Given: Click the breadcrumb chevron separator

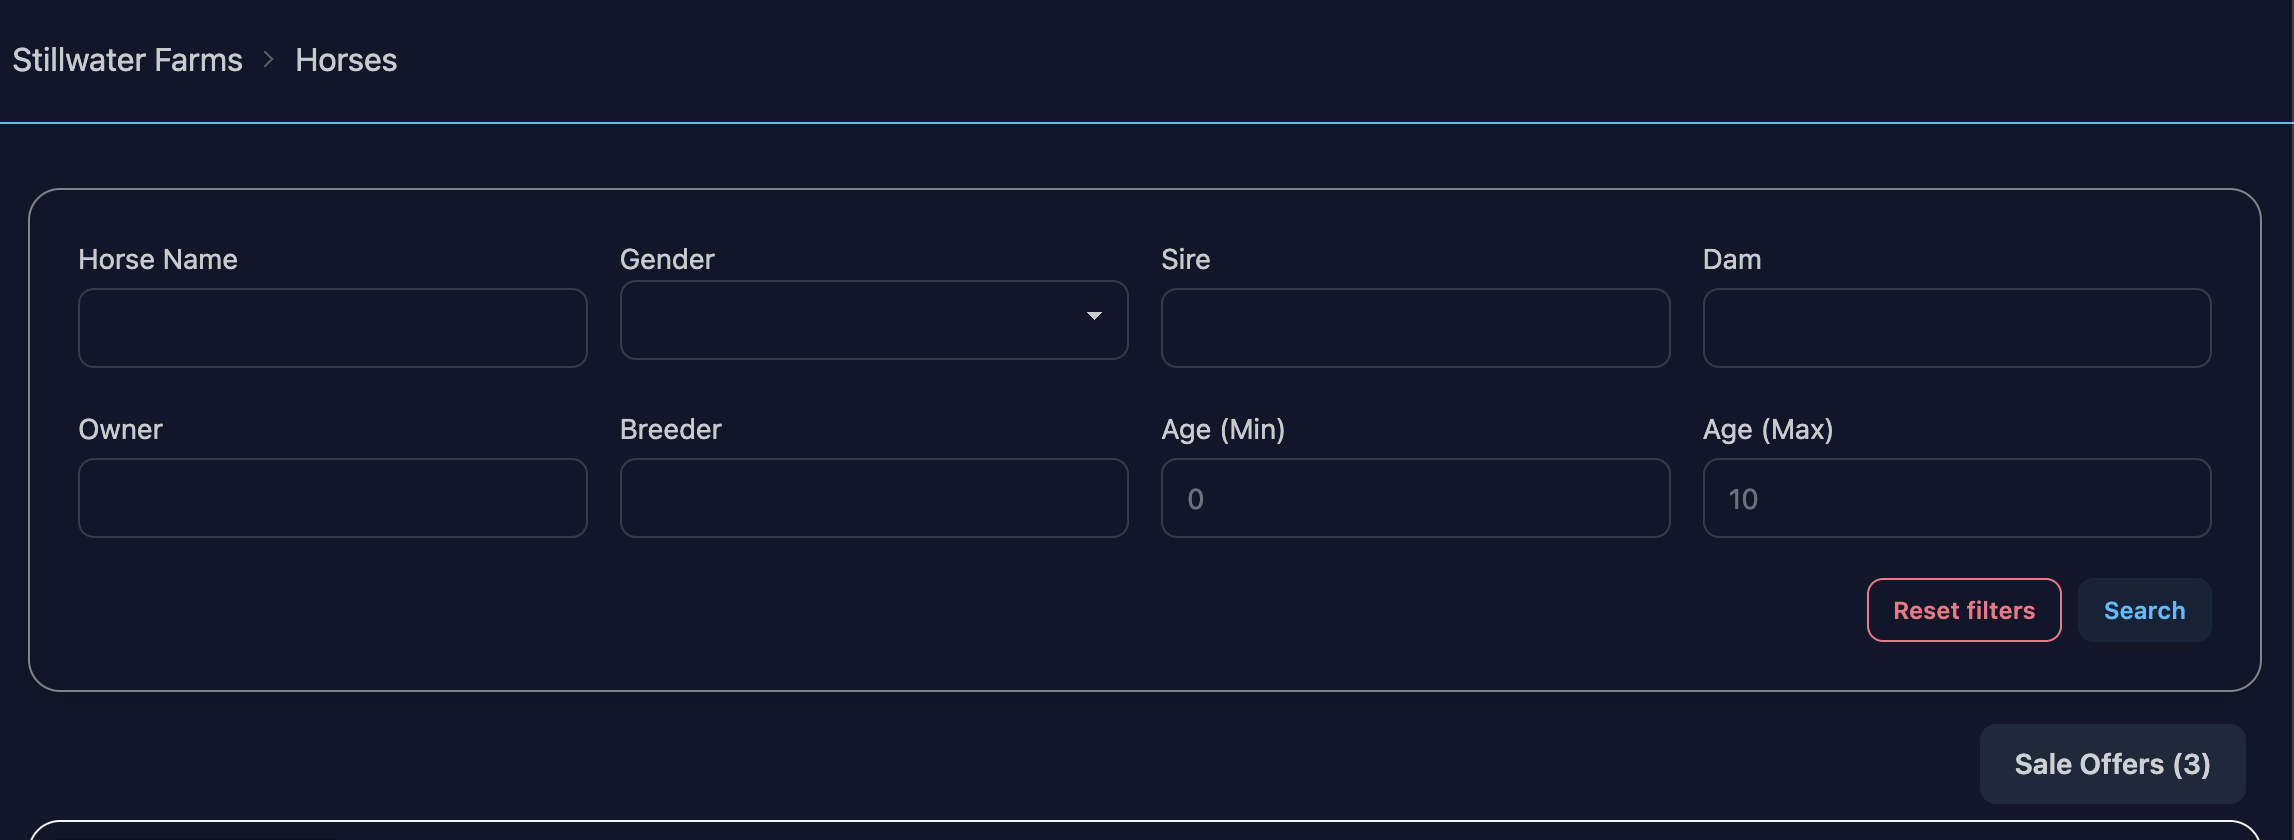Looking at the screenshot, I should click(268, 60).
